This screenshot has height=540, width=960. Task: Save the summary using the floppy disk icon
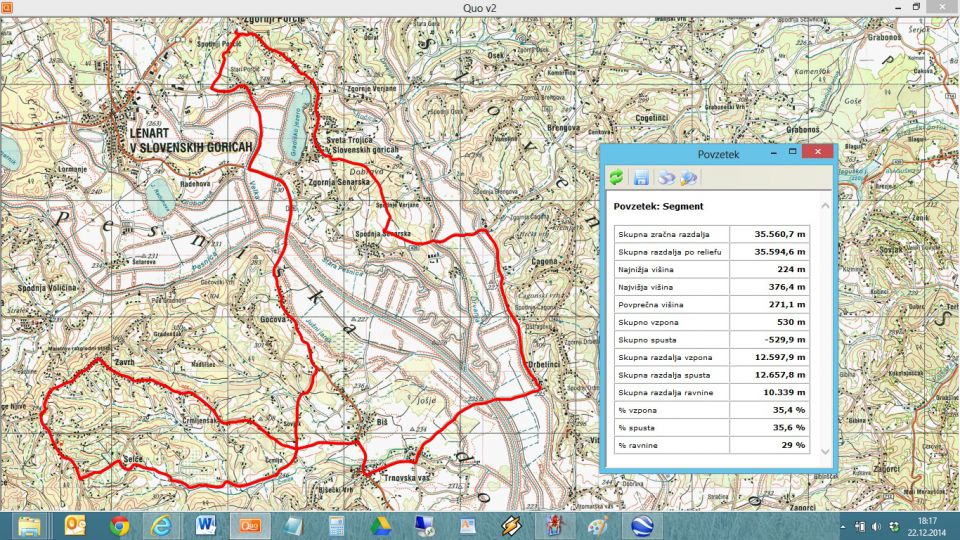tap(641, 178)
